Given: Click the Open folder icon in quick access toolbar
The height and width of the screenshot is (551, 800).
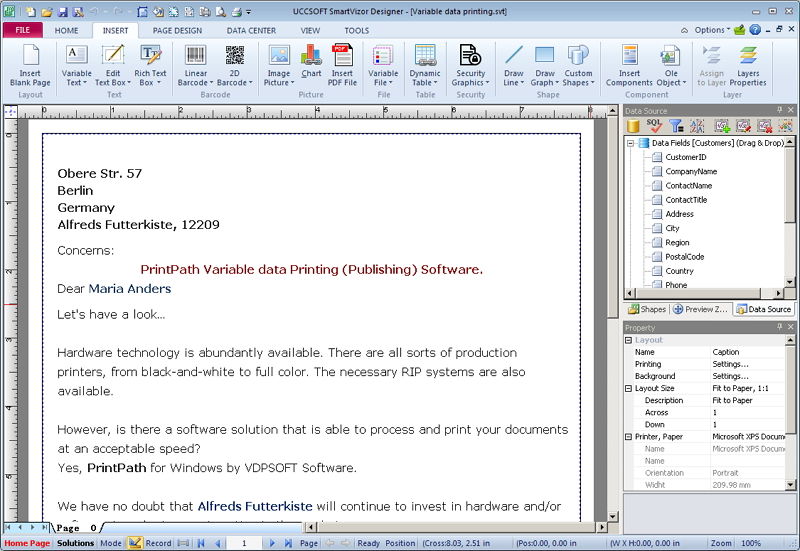Looking at the screenshot, I should point(47,11).
